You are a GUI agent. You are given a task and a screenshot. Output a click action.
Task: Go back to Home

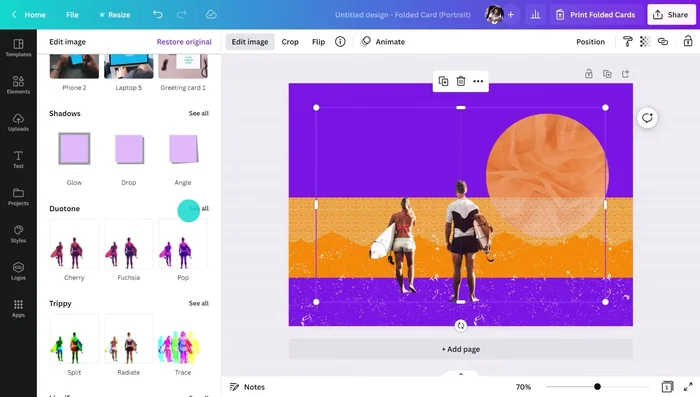(x=29, y=15)
